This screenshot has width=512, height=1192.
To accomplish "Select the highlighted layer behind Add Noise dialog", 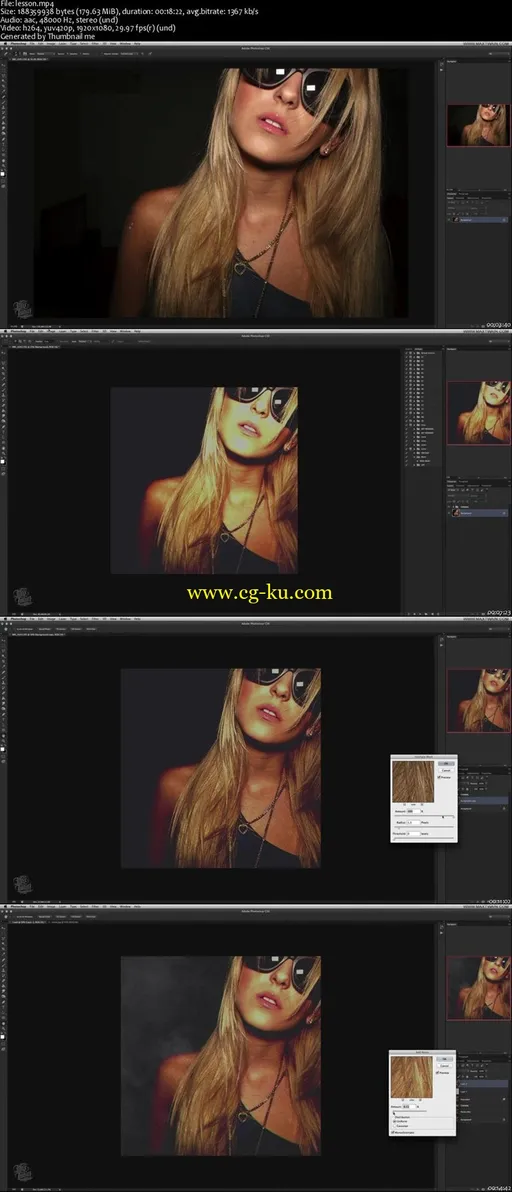I will pyautogui.click(x=483, y=1083).
